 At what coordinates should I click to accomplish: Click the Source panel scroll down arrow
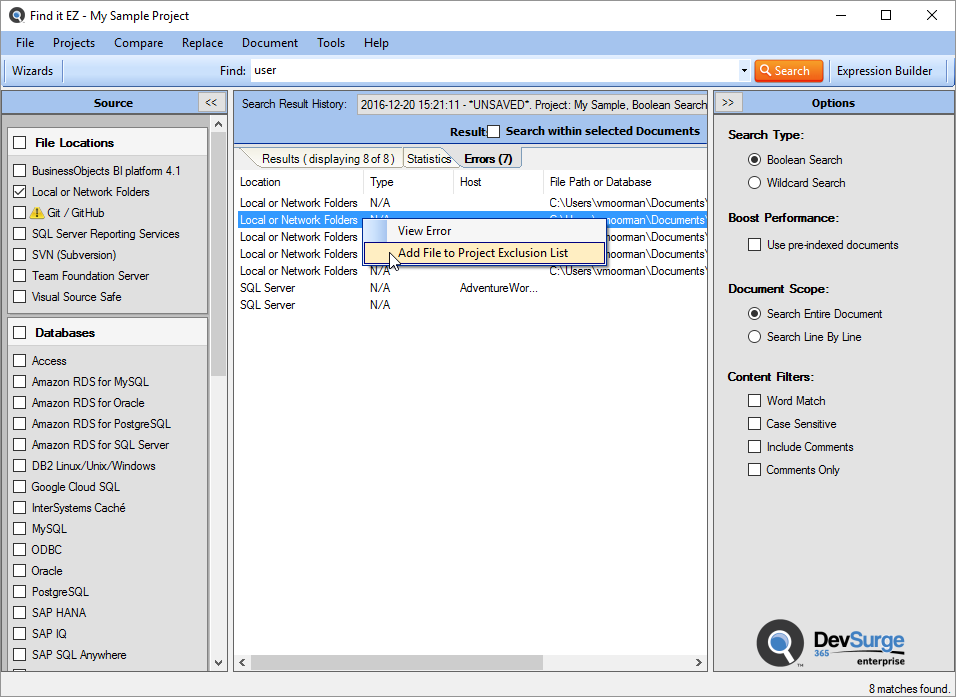click(218, 663)
